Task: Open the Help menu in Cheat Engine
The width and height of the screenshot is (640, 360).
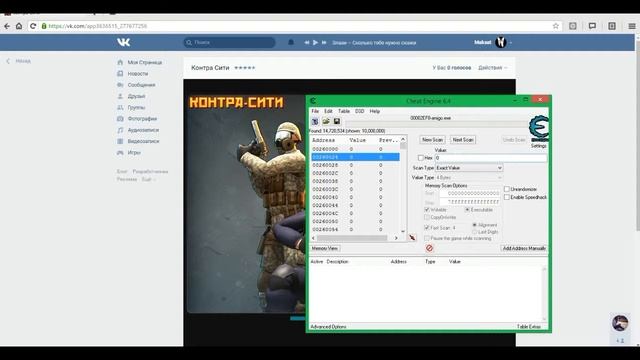Action: click(375, 111)
